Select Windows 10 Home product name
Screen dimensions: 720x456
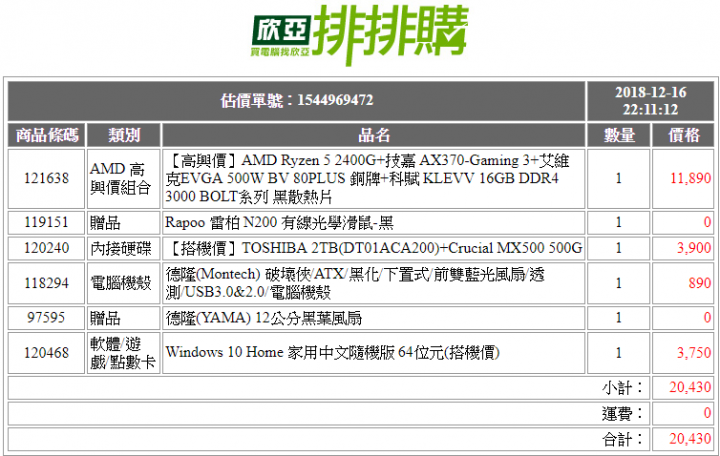click(332, 353)
